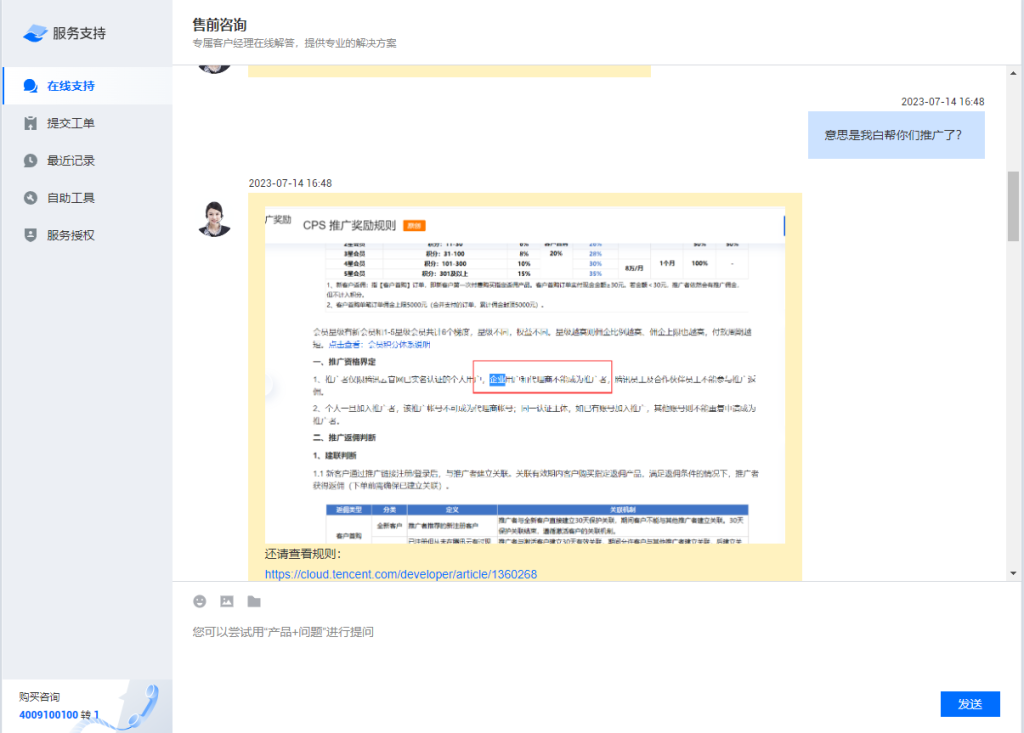
Task: Click the wrench icon next to 自助工具
Action: tap(30, 197)
